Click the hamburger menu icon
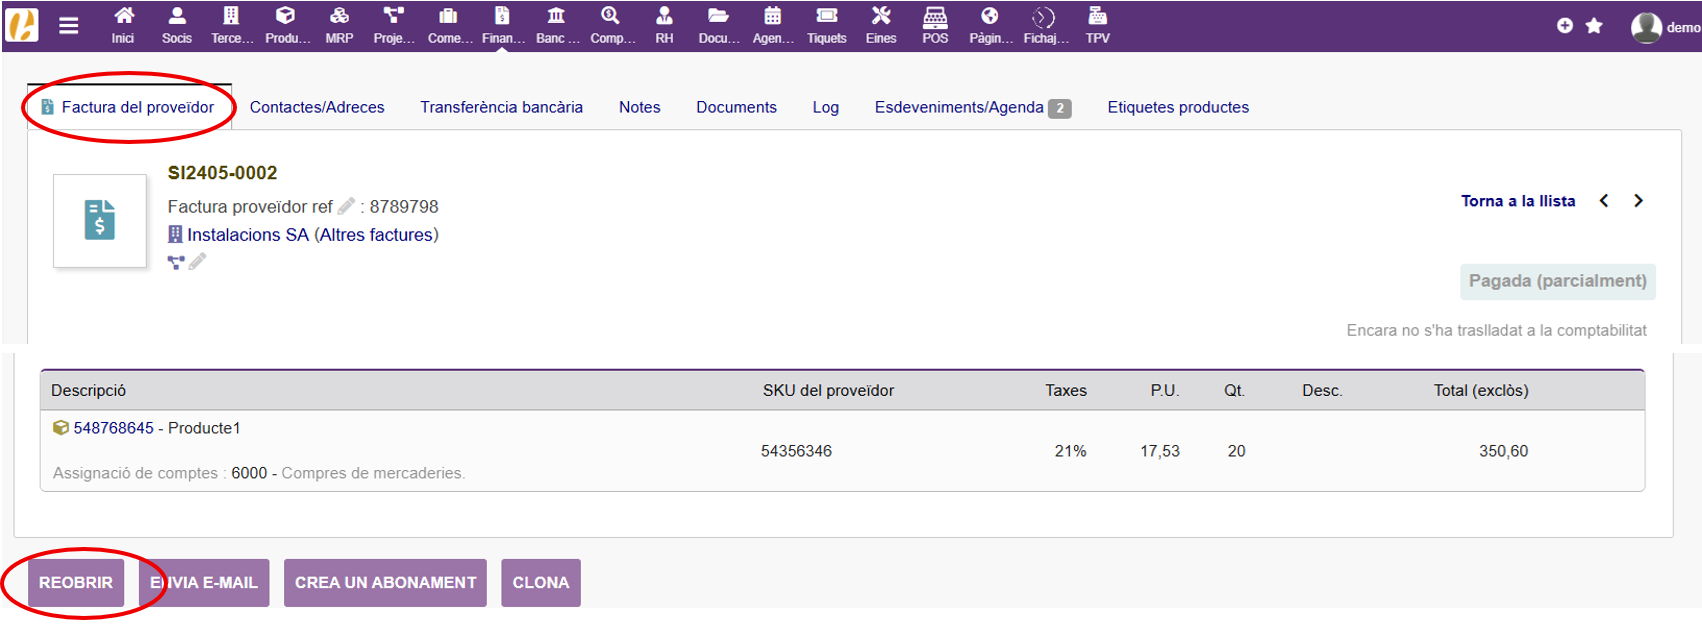This screenshot has height=629, width=1702. (x=69, y=26)
